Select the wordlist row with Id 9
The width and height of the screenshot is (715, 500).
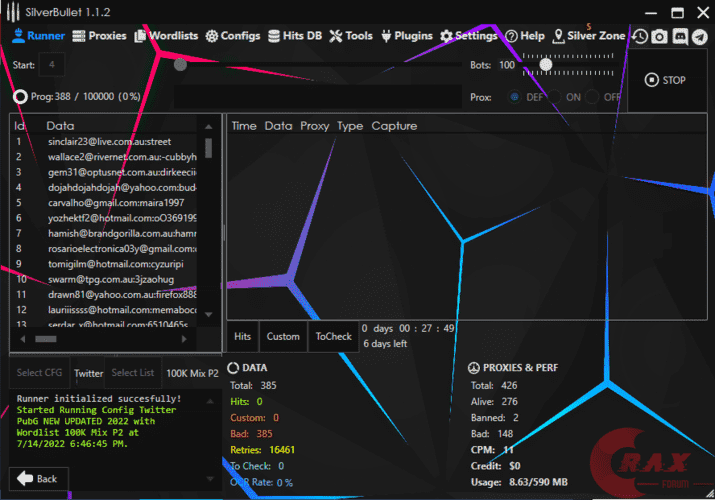tap(105, 264)
